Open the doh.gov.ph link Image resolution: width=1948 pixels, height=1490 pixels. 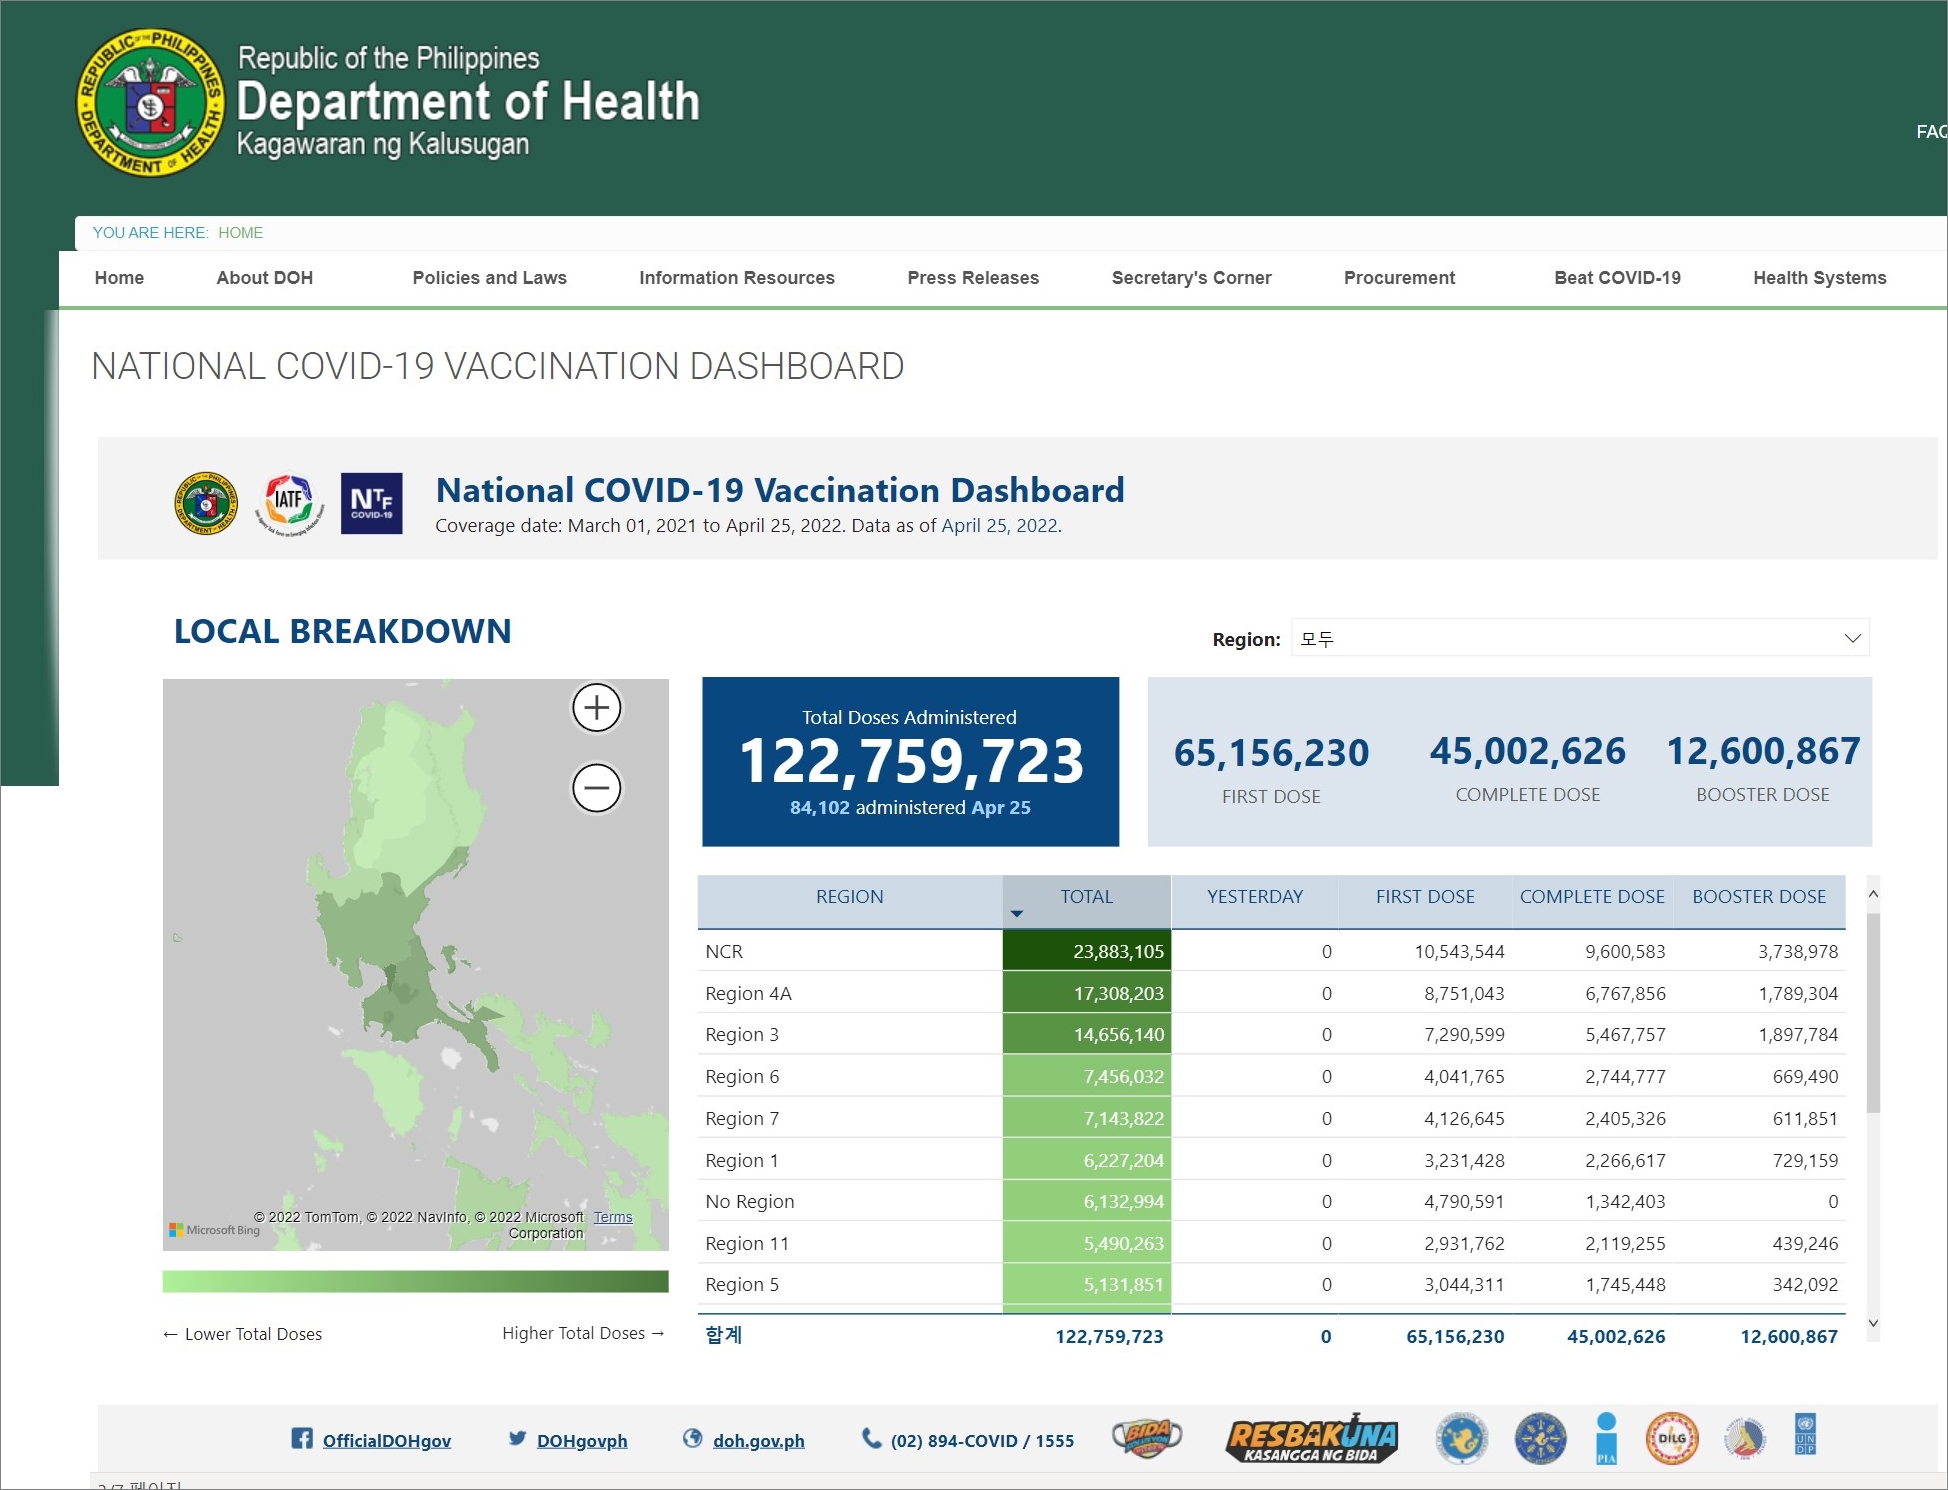pos(758,1441)
